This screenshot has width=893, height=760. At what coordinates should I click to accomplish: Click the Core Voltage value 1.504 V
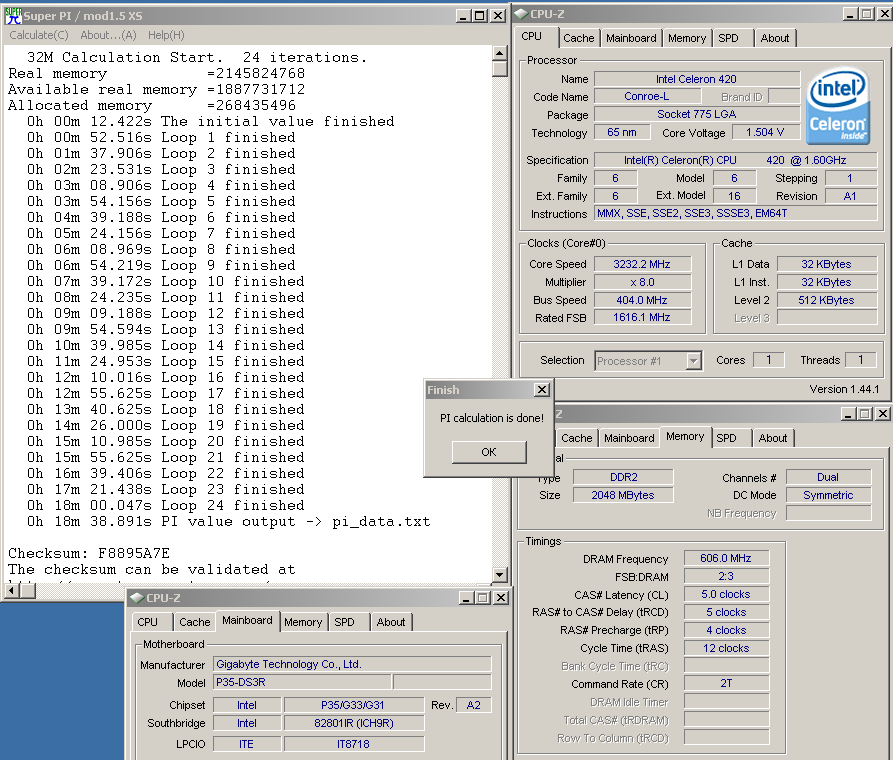pos(765,133)
